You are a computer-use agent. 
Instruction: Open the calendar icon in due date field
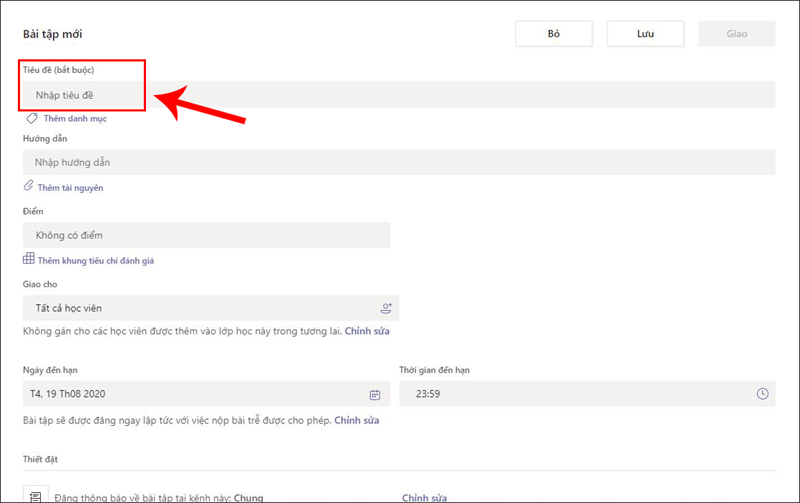point(375,394)
